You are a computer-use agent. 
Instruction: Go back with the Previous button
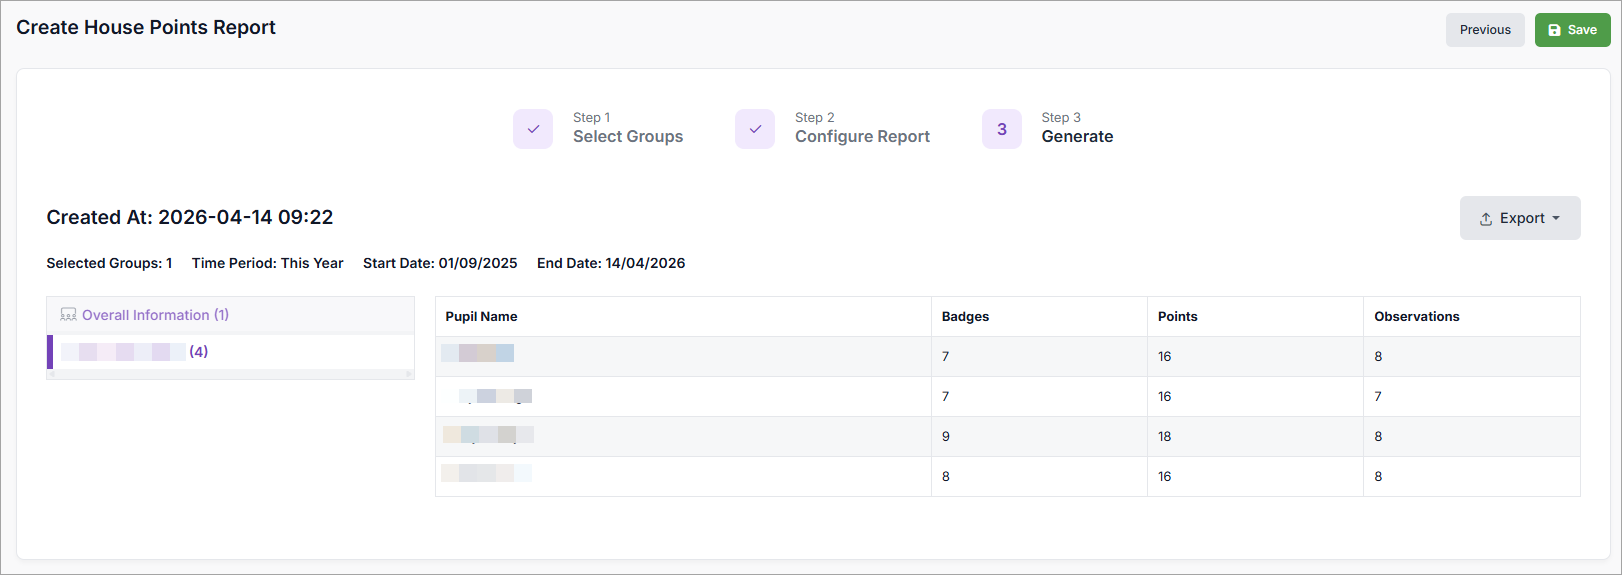[x=1484, y=30]
